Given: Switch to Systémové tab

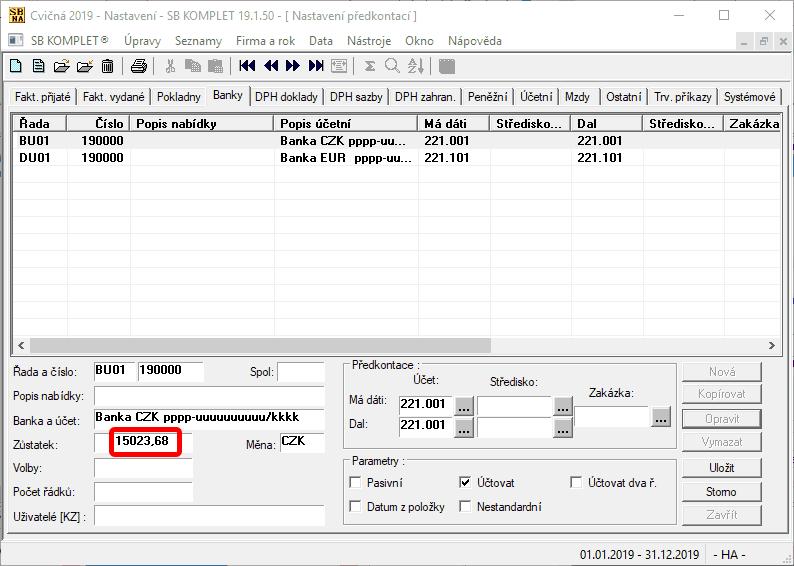Looking at the screenshot, I should click(x=749, y=97).
